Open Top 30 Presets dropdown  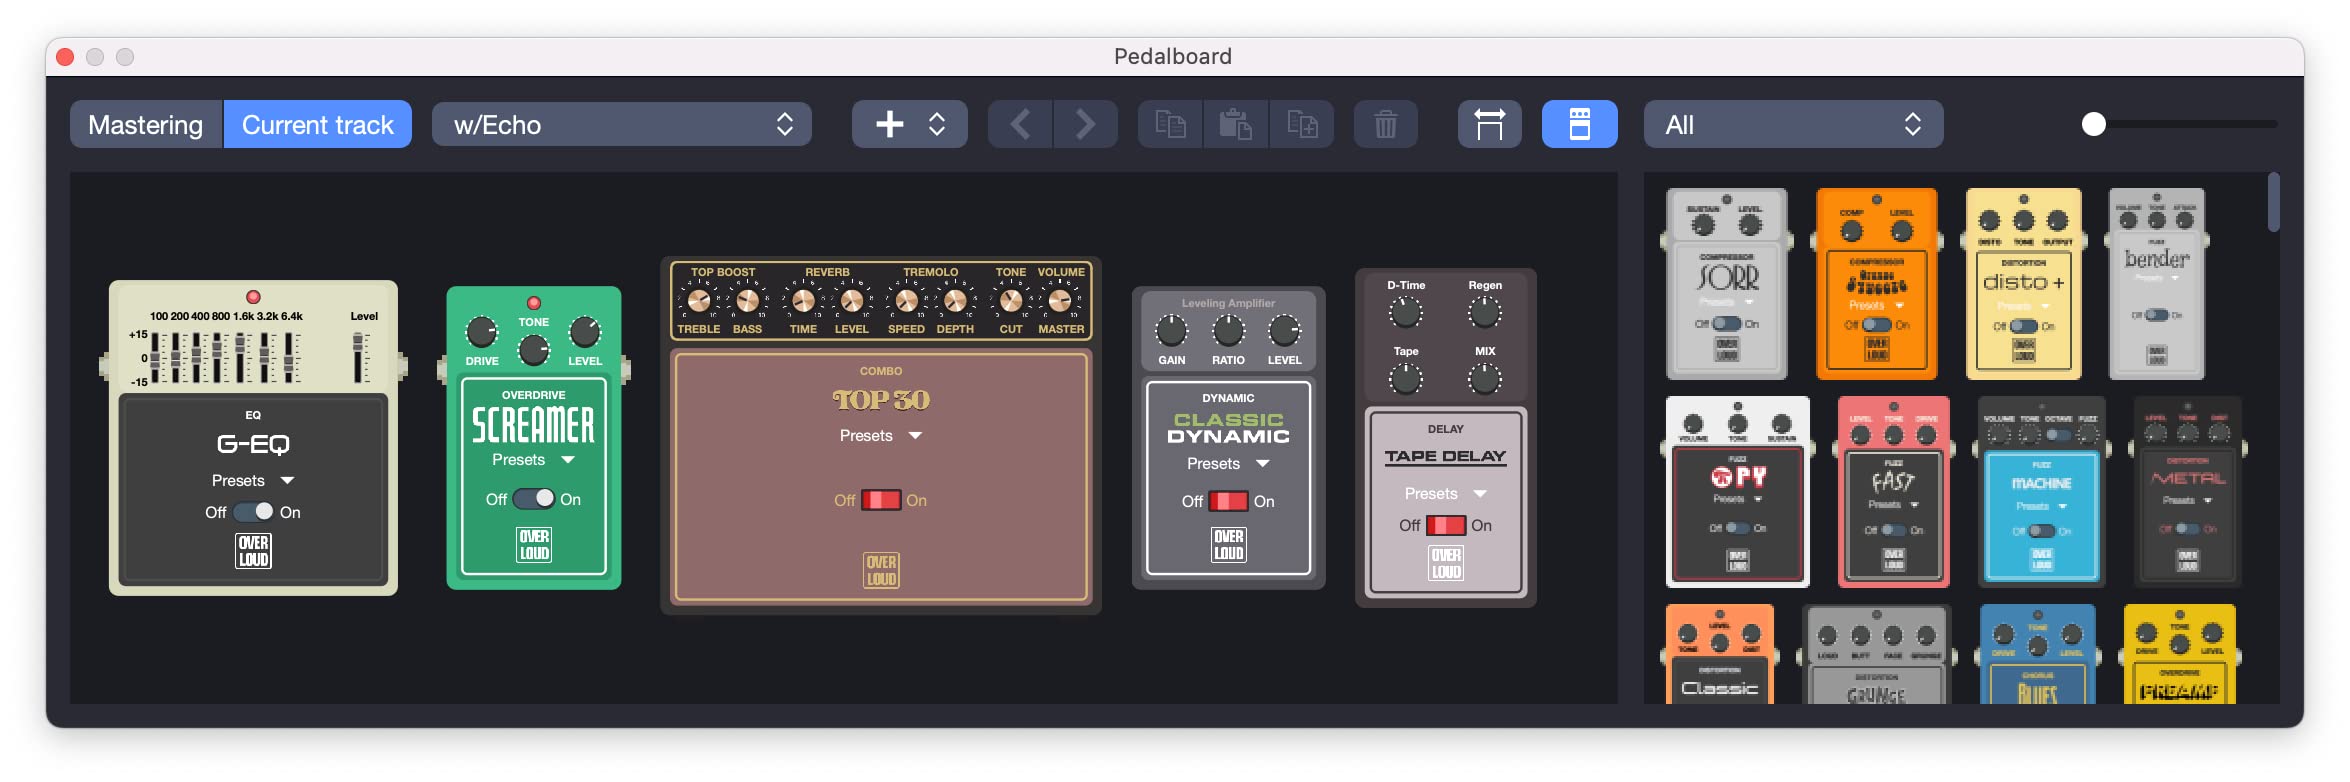coord(881,436)
